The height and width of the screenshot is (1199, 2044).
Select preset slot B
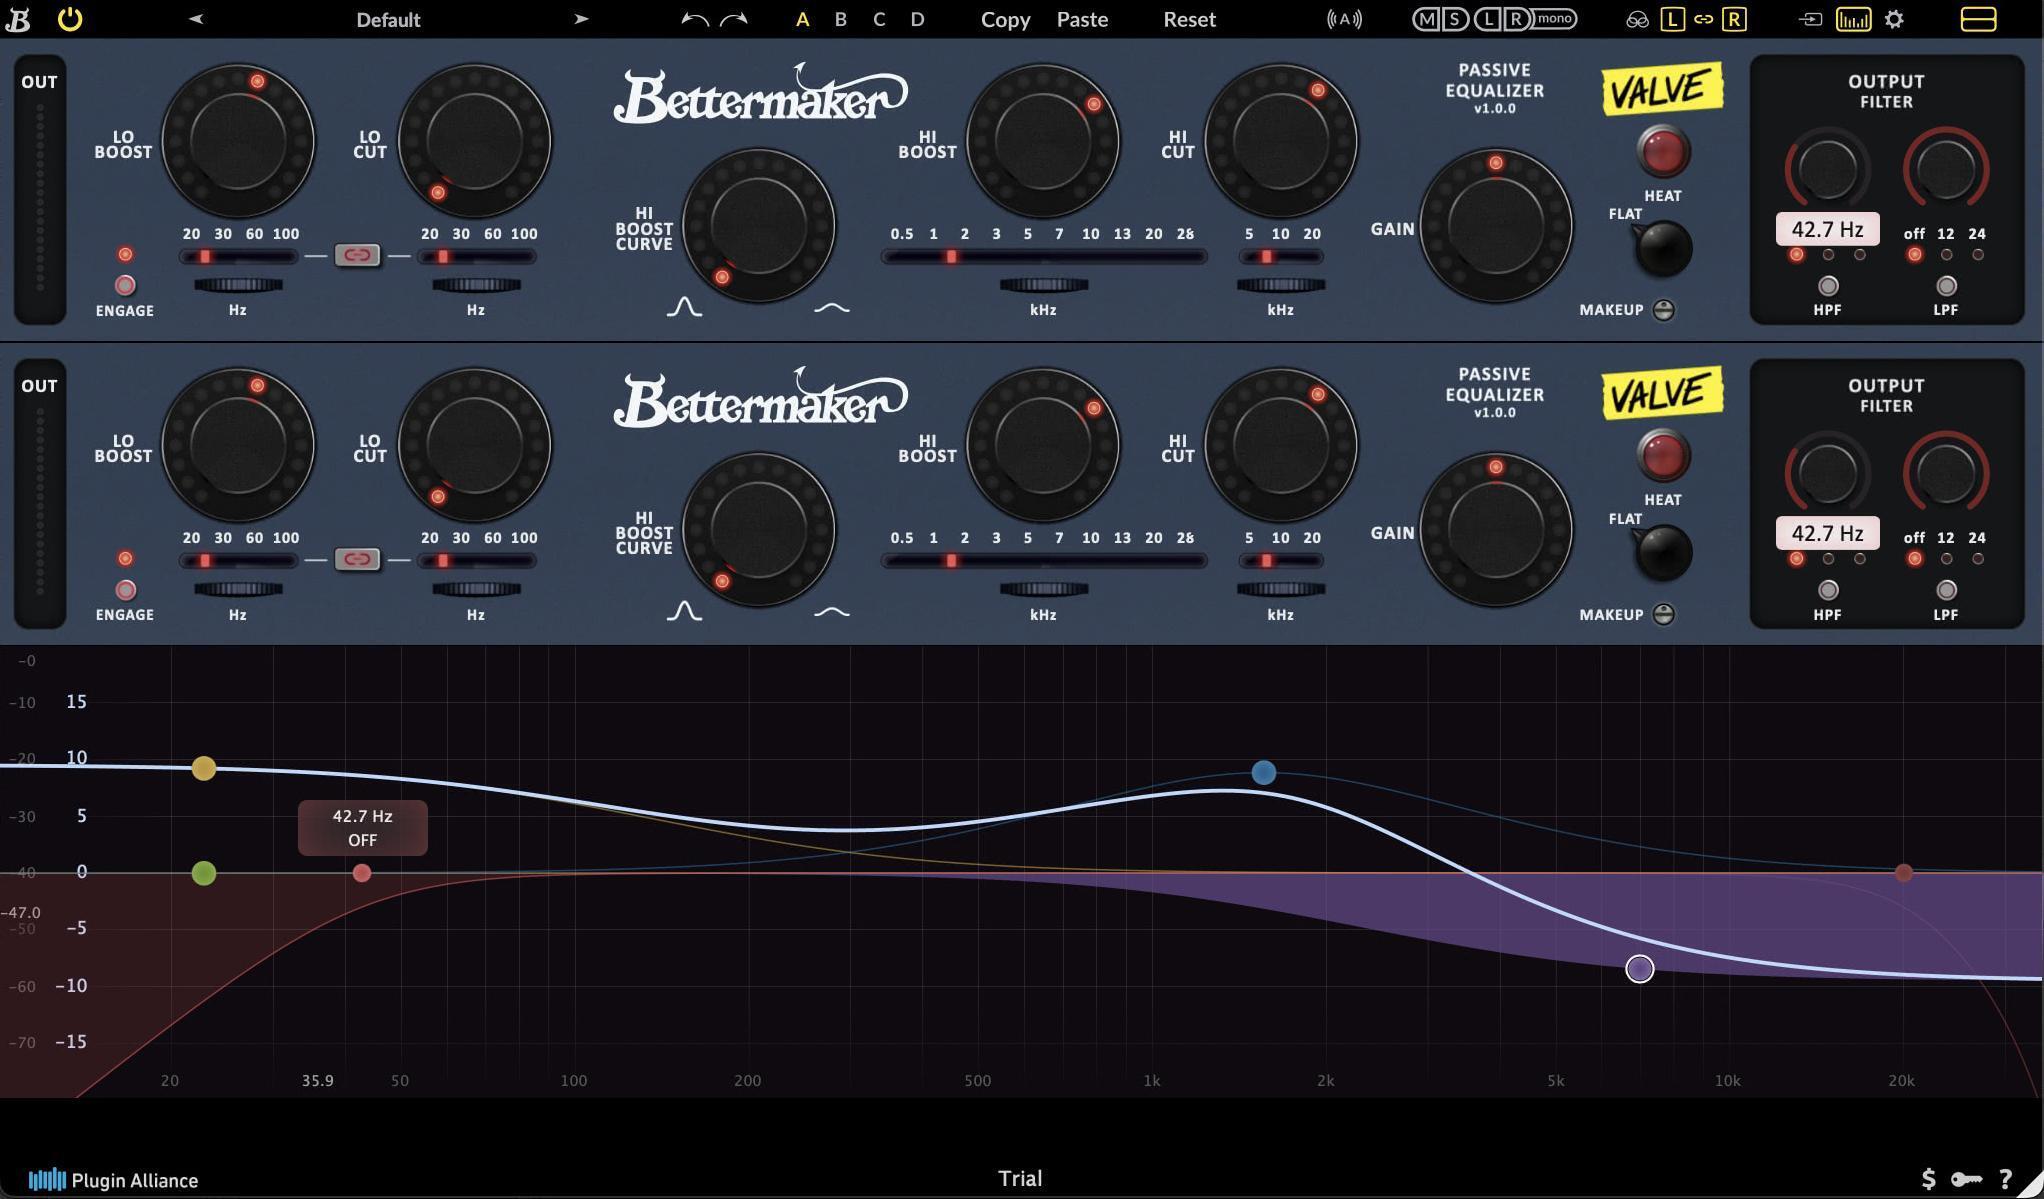tap(840, 19)
